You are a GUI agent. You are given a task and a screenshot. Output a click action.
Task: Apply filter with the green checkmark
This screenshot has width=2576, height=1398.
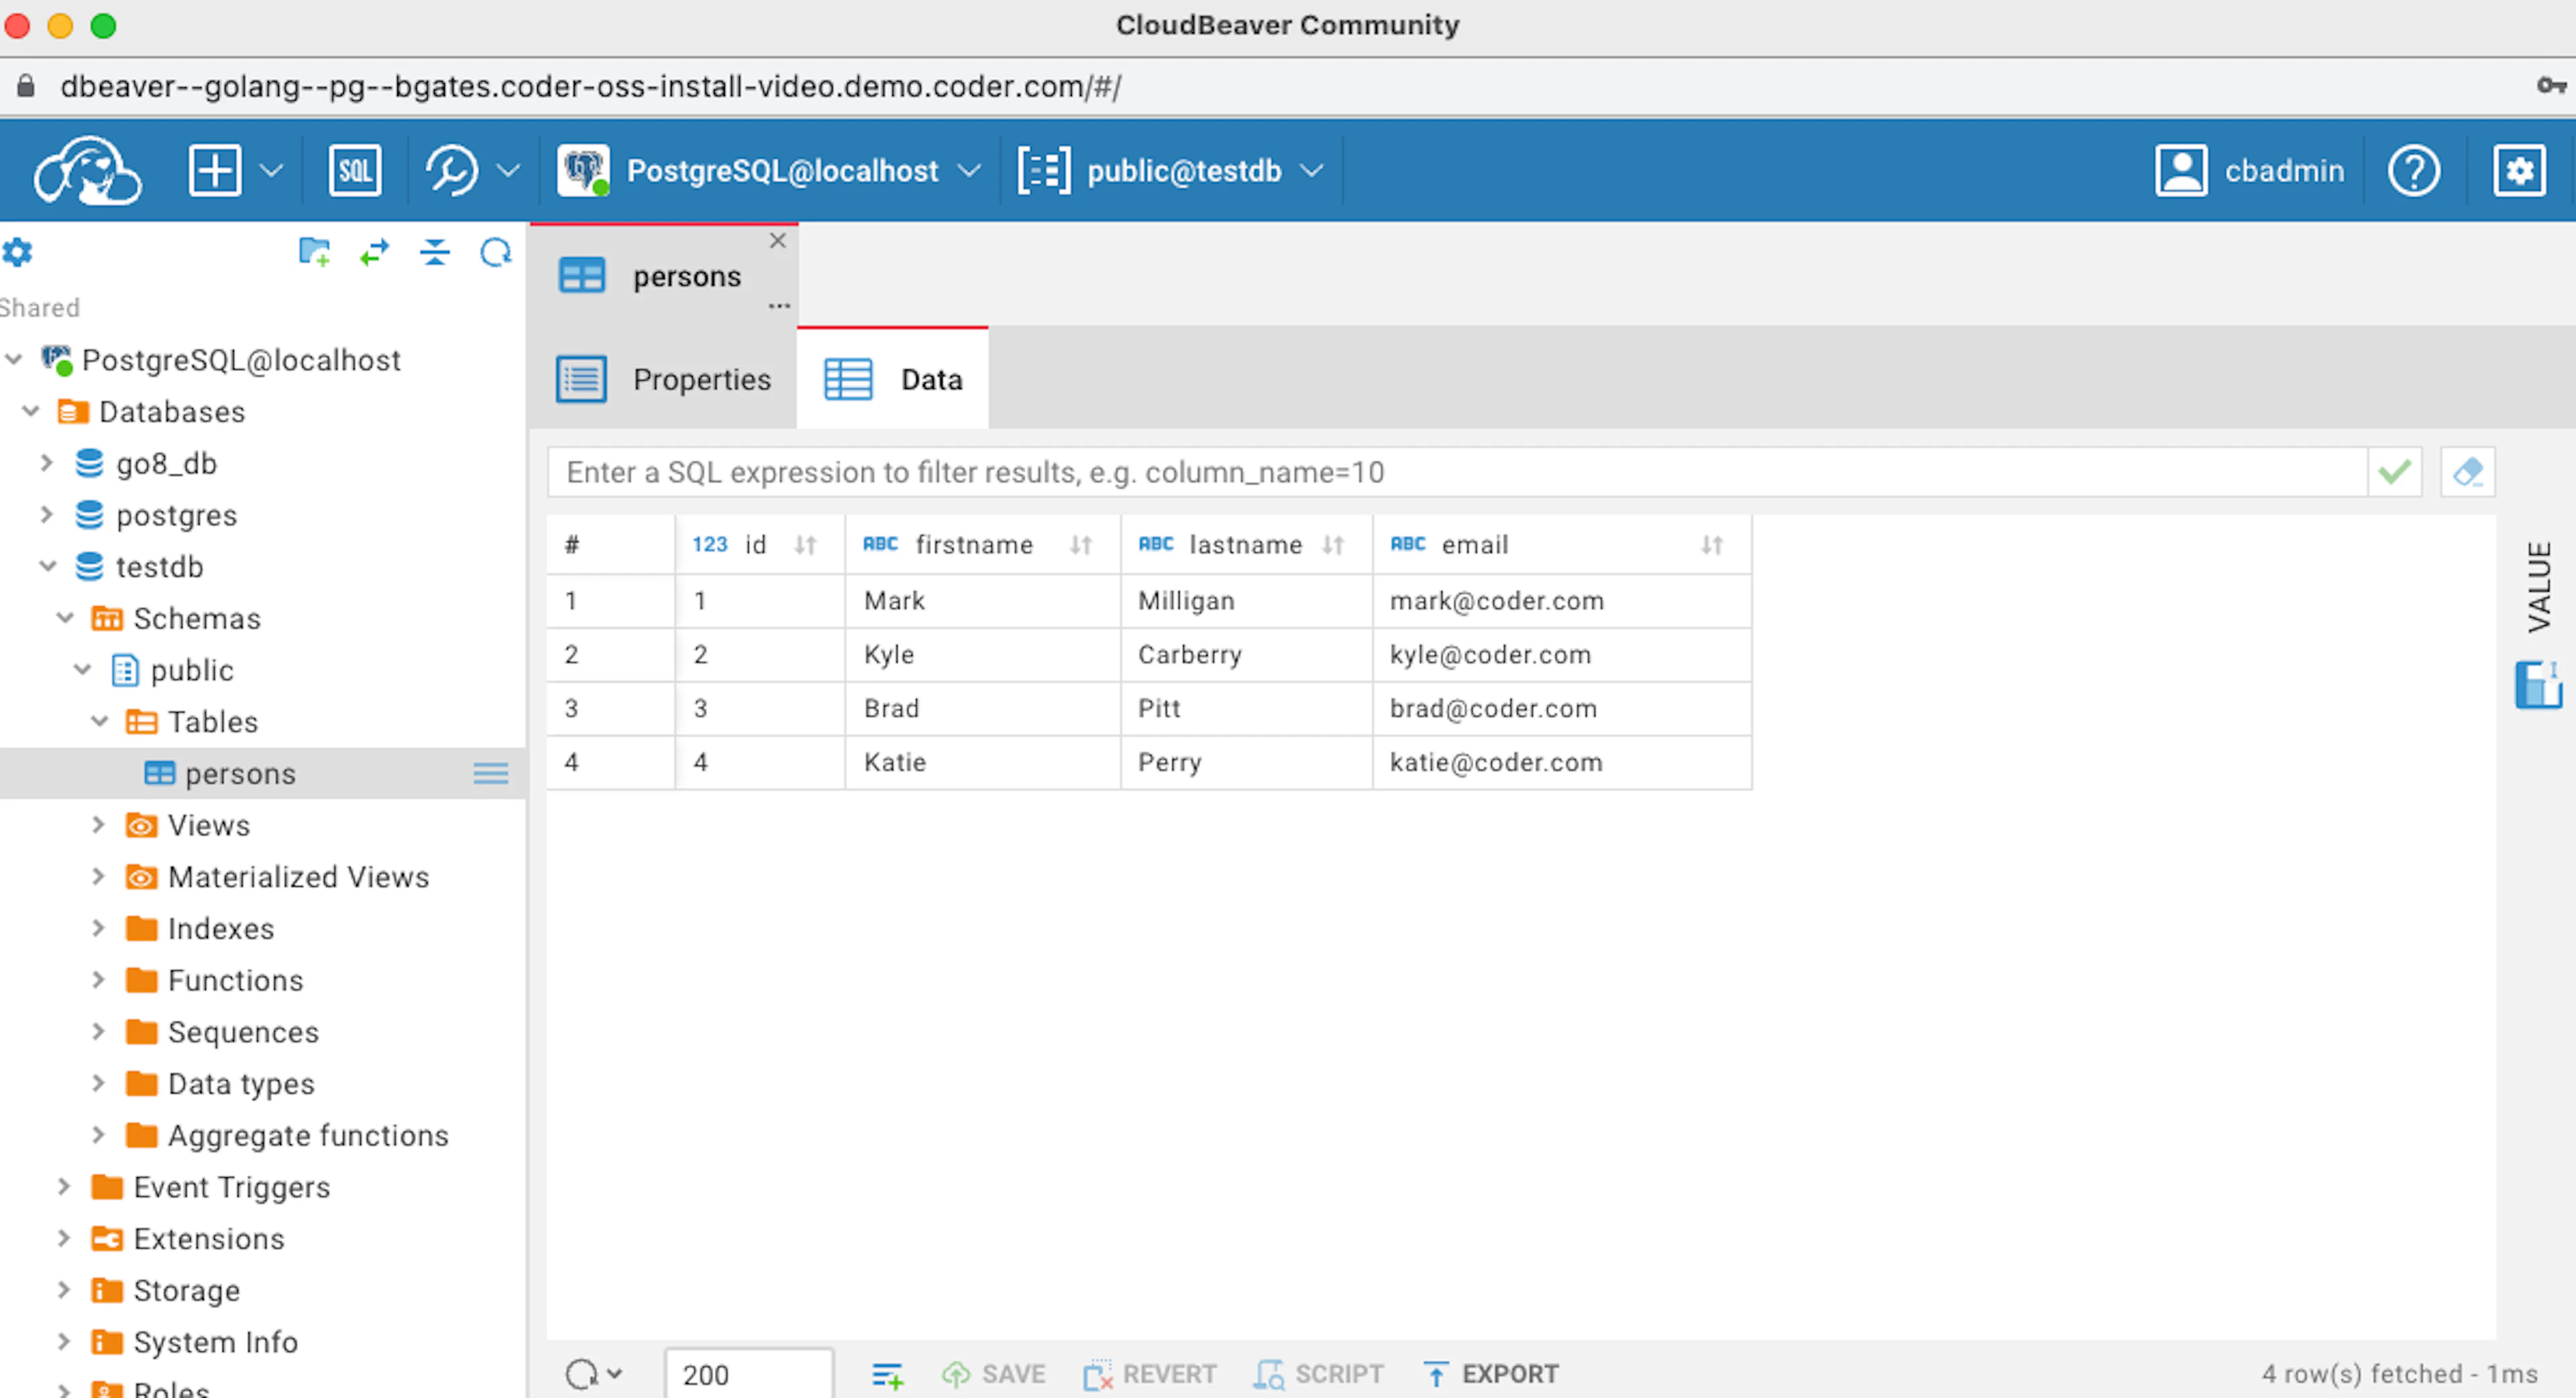coord(2394,472)
